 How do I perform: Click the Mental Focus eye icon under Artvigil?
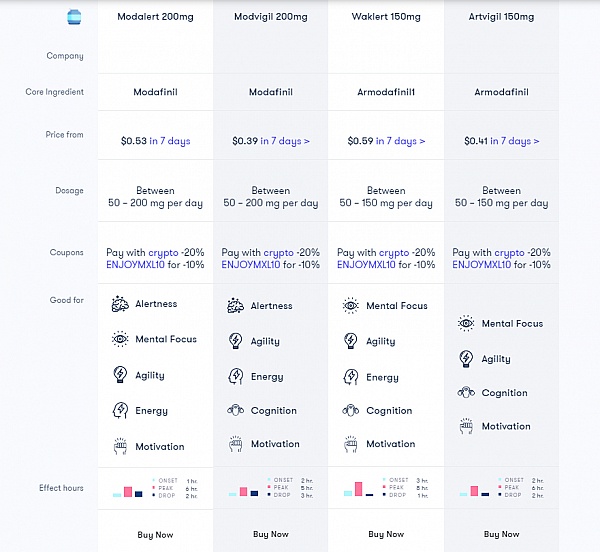466,323
